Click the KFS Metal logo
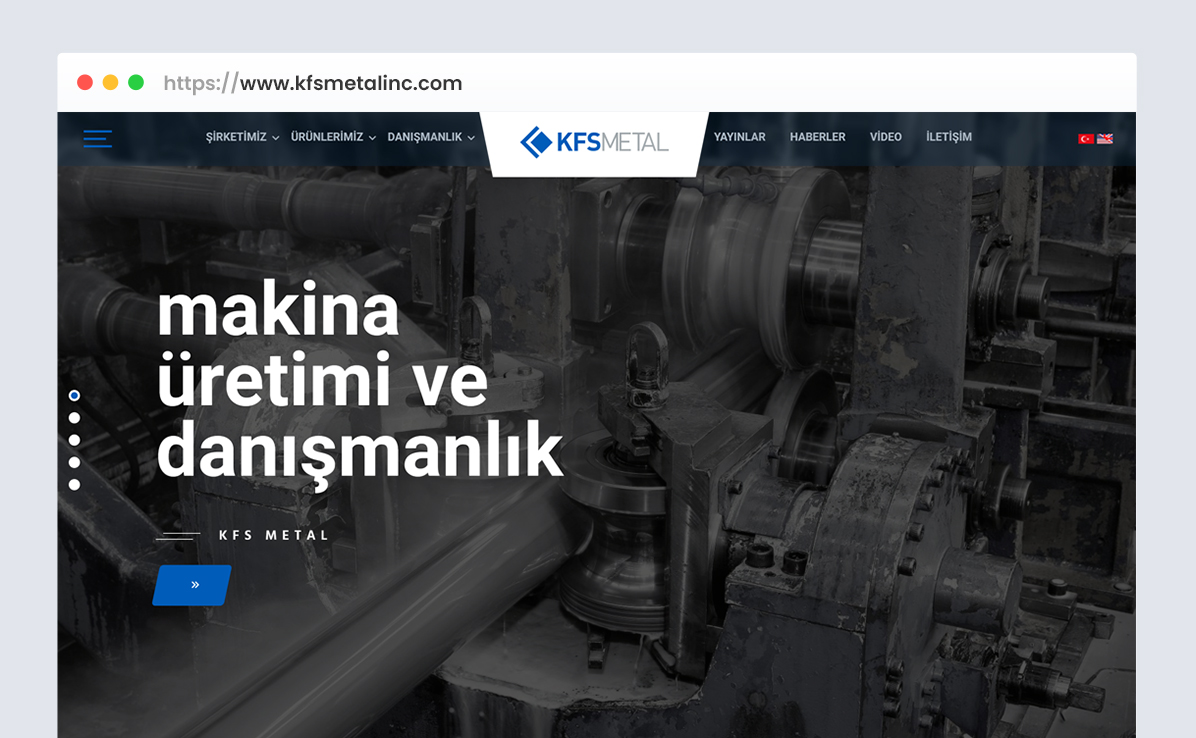 point(594,142)
